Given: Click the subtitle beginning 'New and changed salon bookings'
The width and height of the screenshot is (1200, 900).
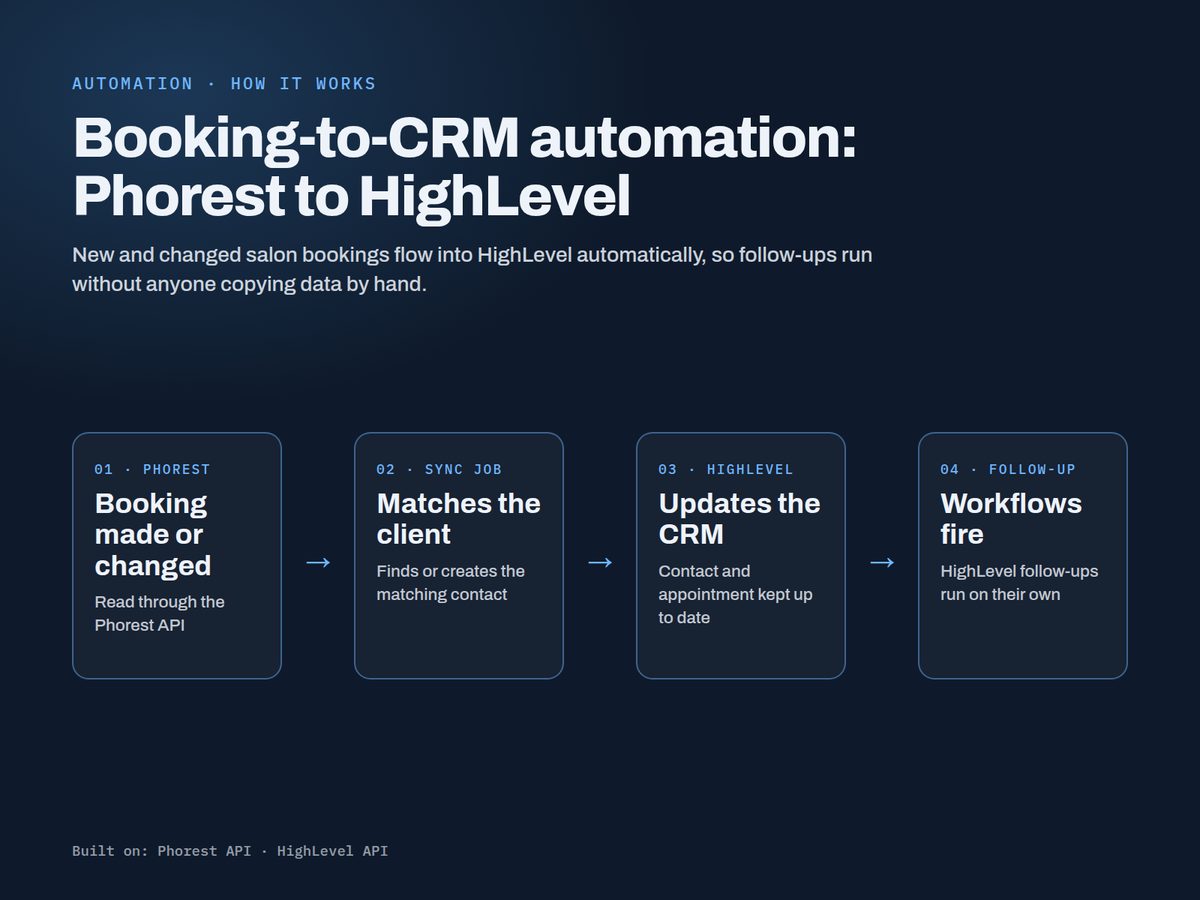Looking at the screenshot, I should click(x=472, y=269).
